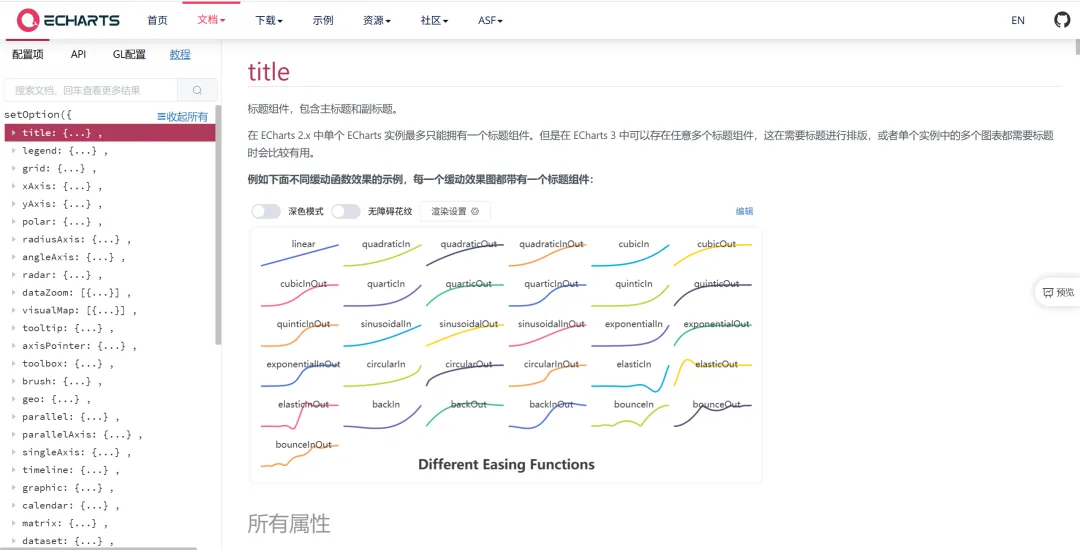Click the 编辑 edit link
This screenshot has height=550, width=1080.
coord(744,211)
